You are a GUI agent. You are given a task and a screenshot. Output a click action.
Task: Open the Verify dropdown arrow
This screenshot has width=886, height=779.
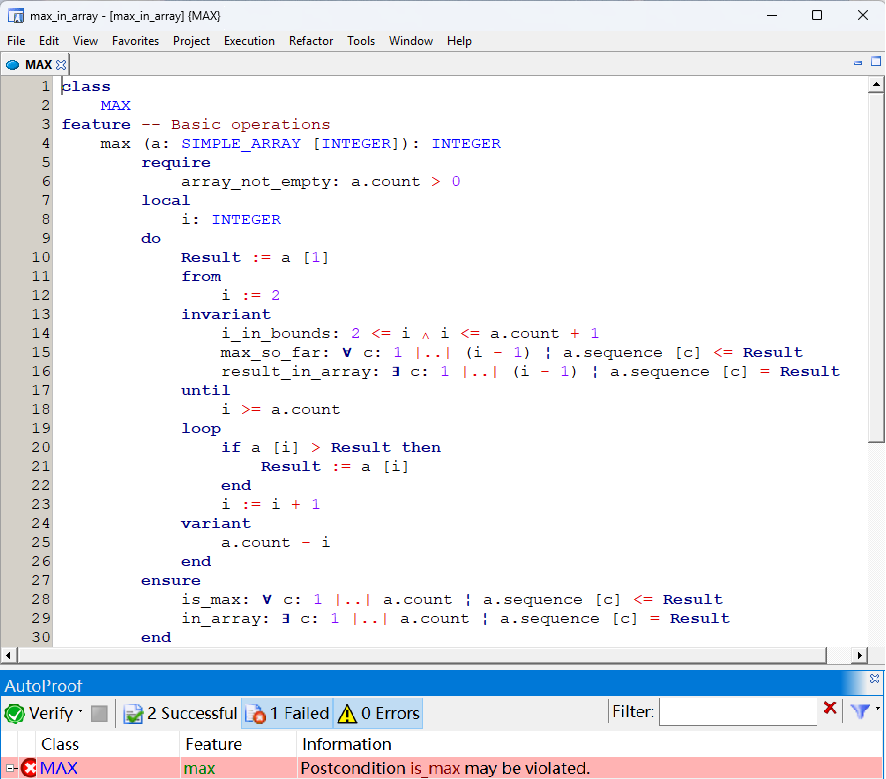click(x=80, y=713)
